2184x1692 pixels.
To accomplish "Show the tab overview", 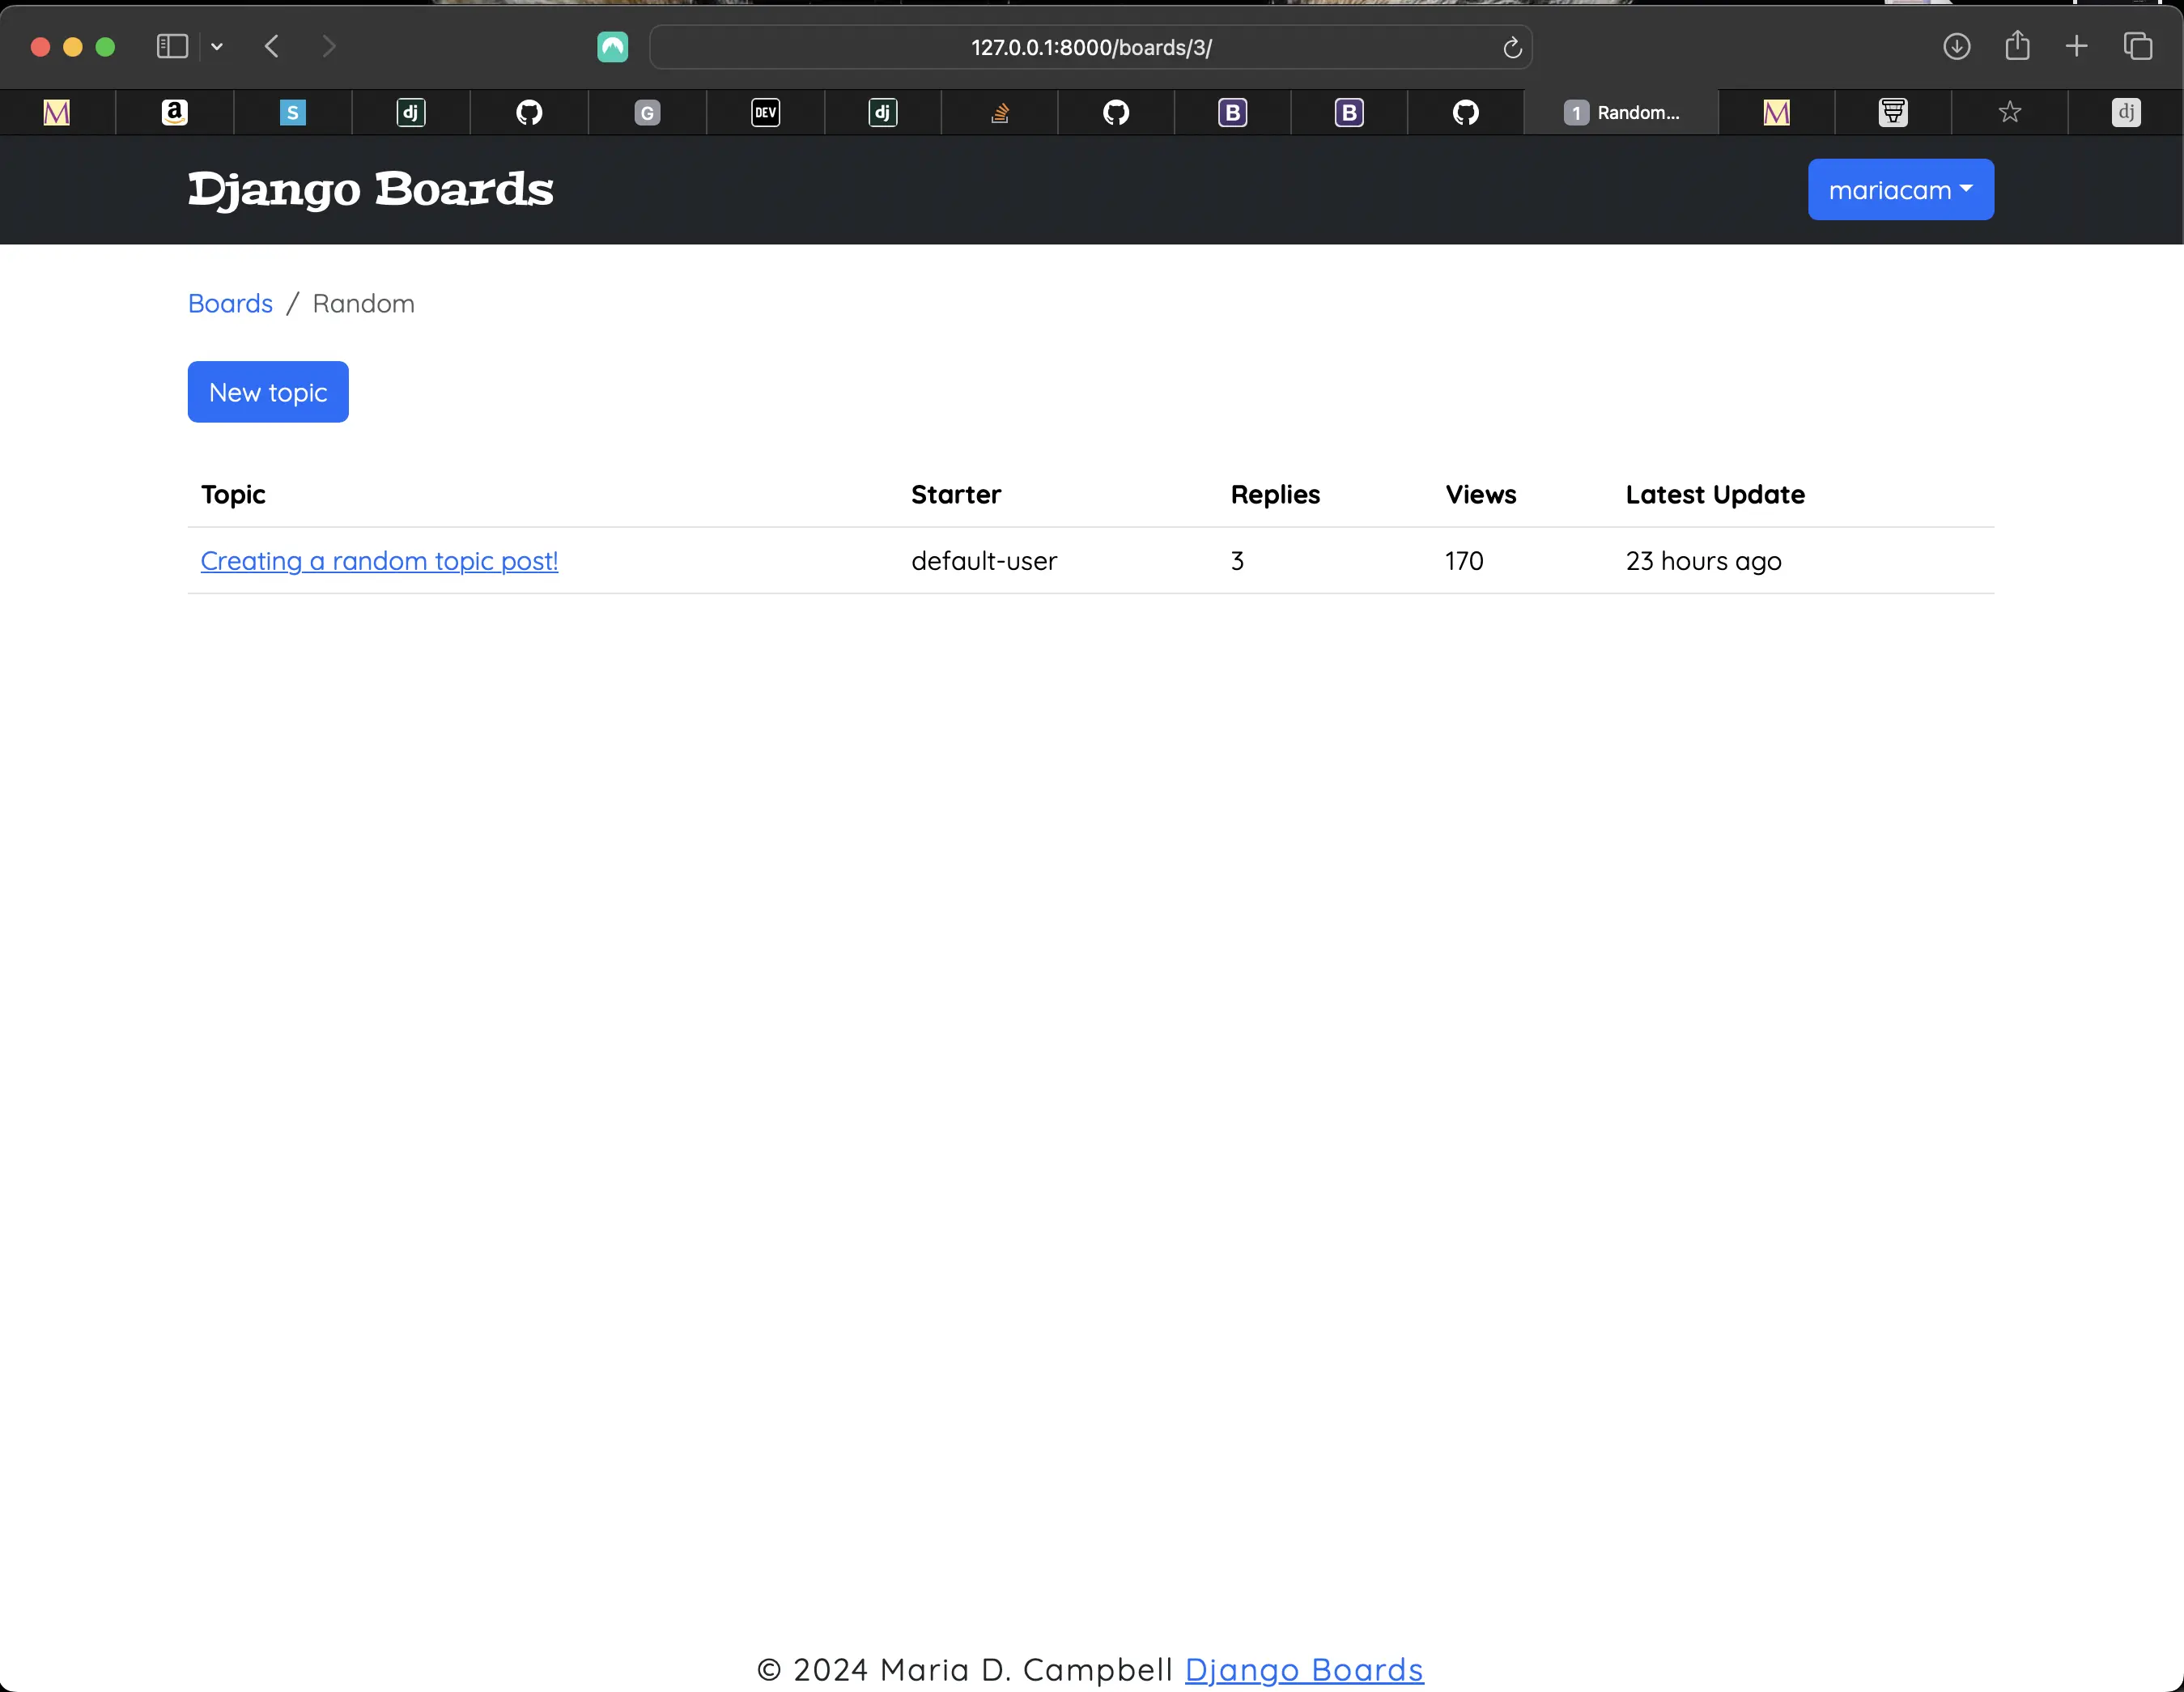I will [2138, 47].
